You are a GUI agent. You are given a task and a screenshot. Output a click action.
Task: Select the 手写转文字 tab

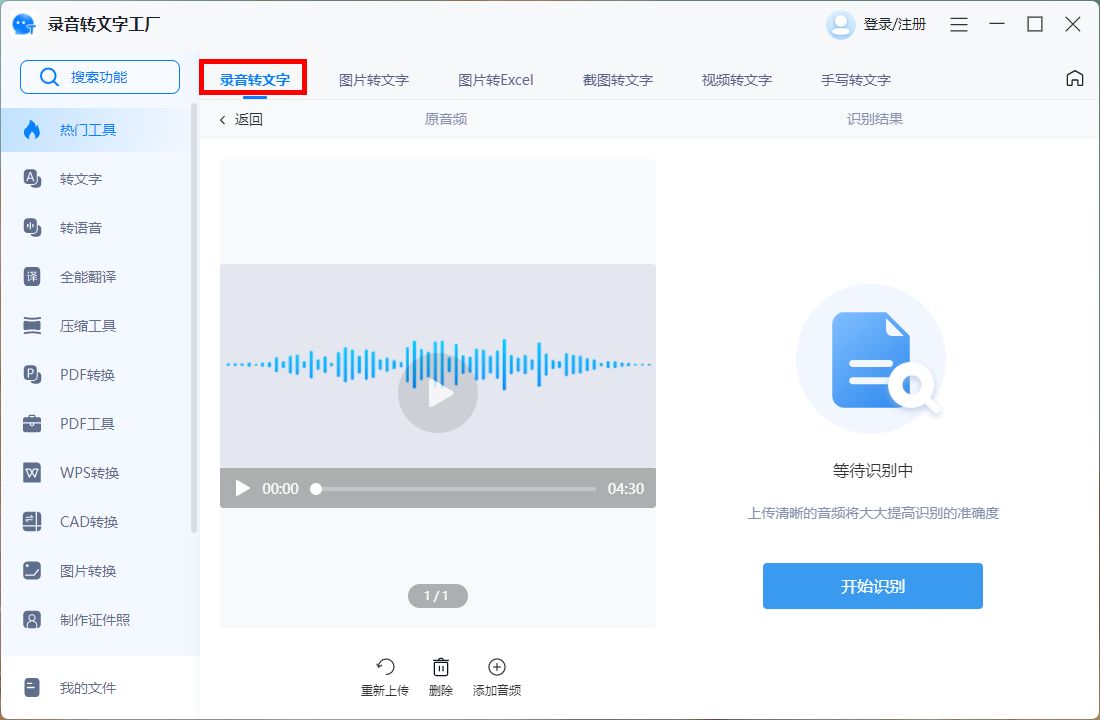coord(856,80)
